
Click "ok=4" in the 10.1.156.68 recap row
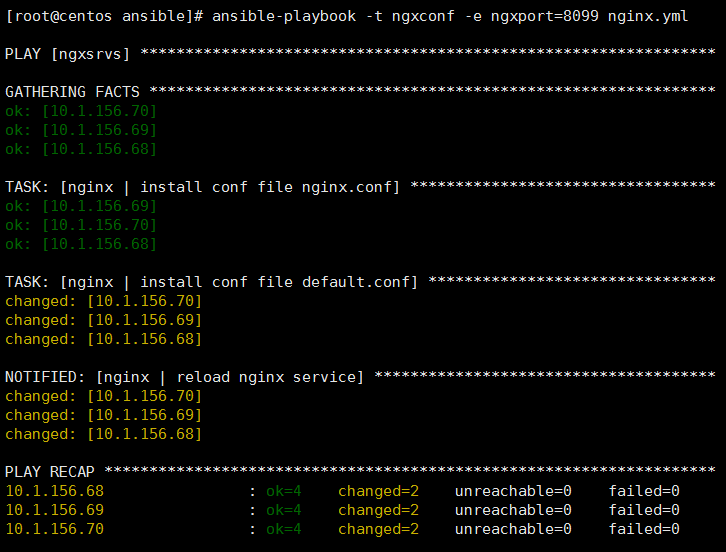click(284, 491)
